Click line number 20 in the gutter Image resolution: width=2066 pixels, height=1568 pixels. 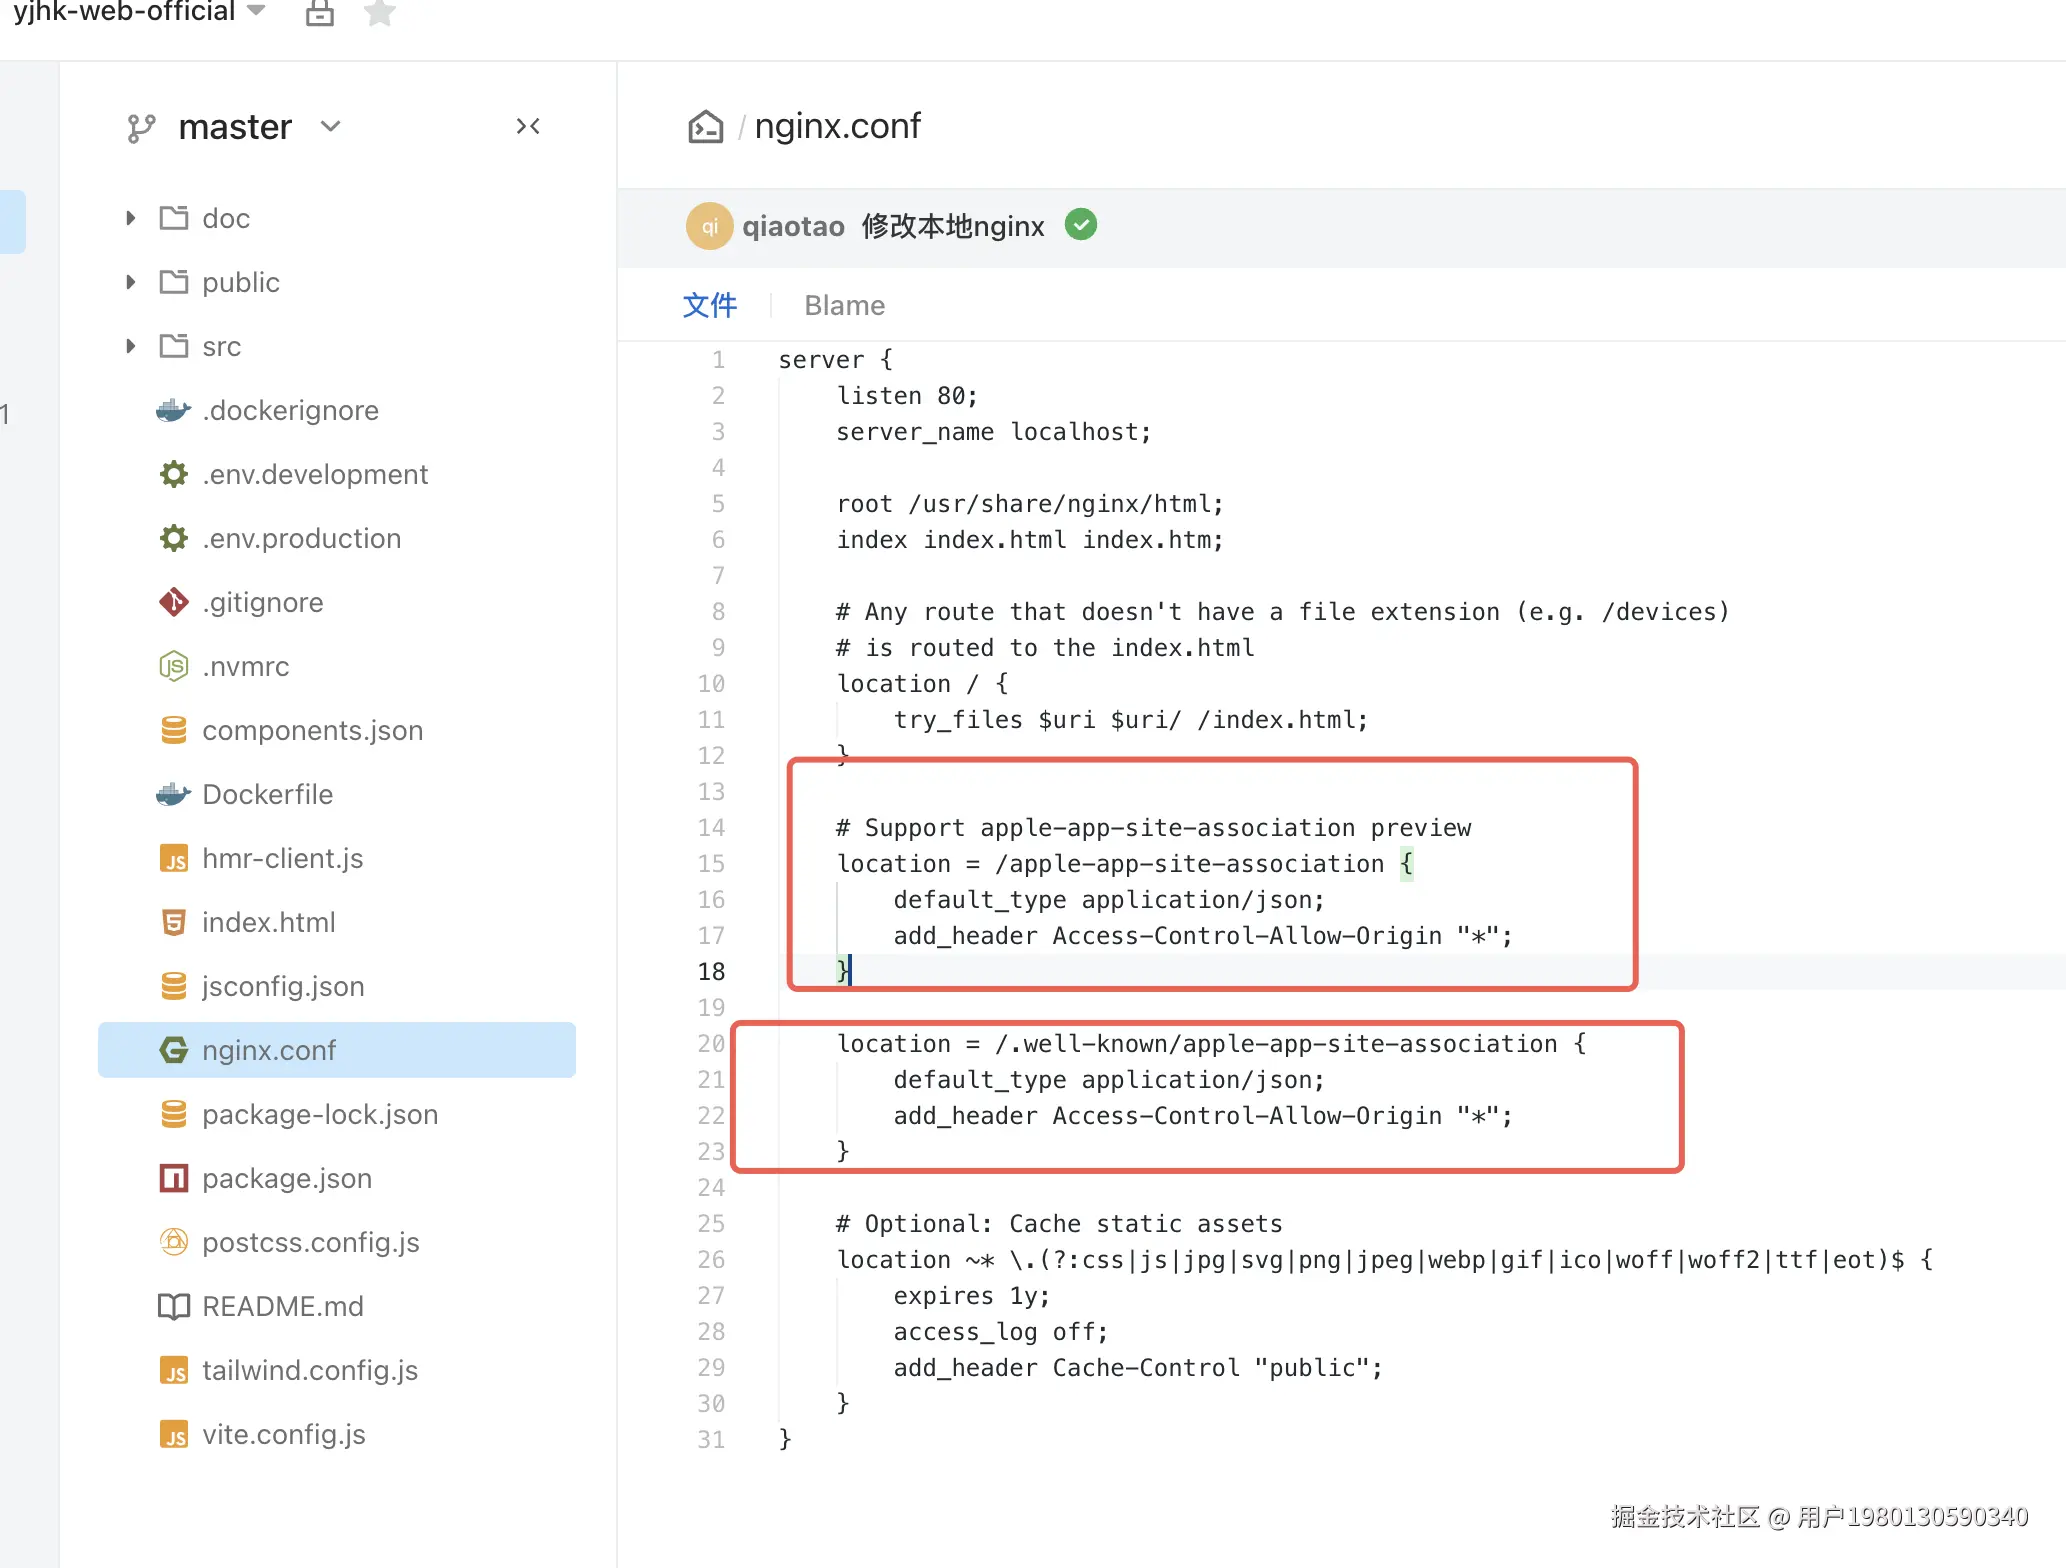[x=711, y=1043]
